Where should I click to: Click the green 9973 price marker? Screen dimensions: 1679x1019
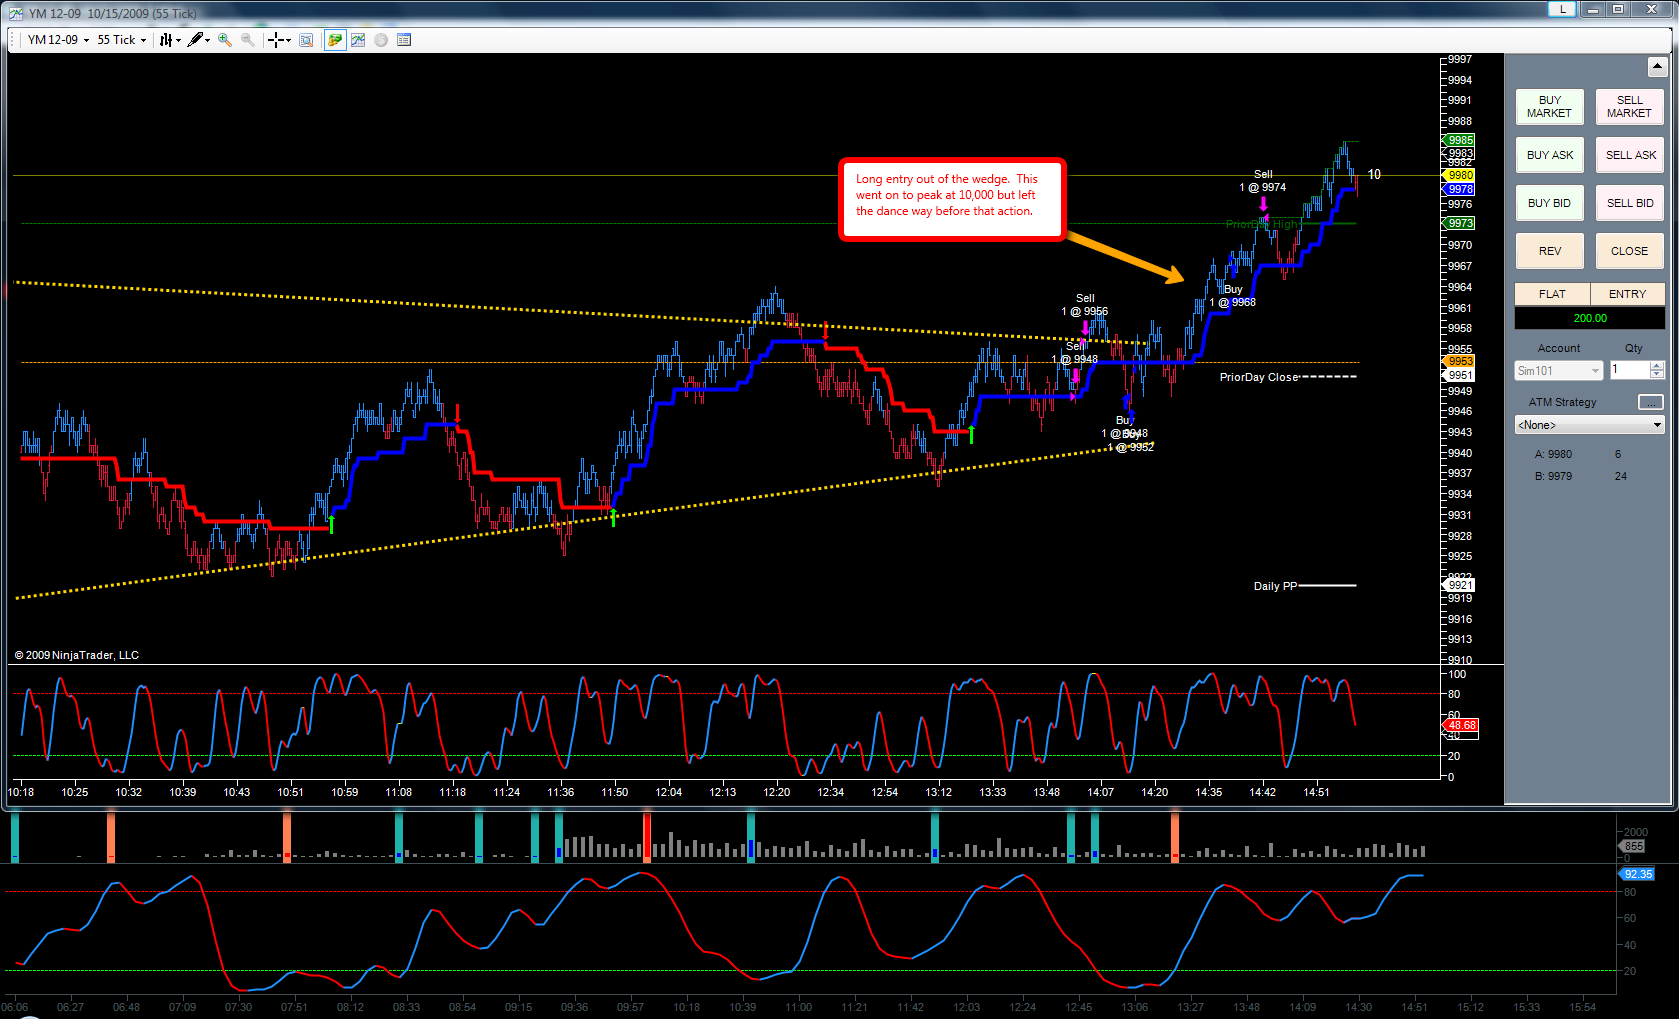pos(1460,223)
